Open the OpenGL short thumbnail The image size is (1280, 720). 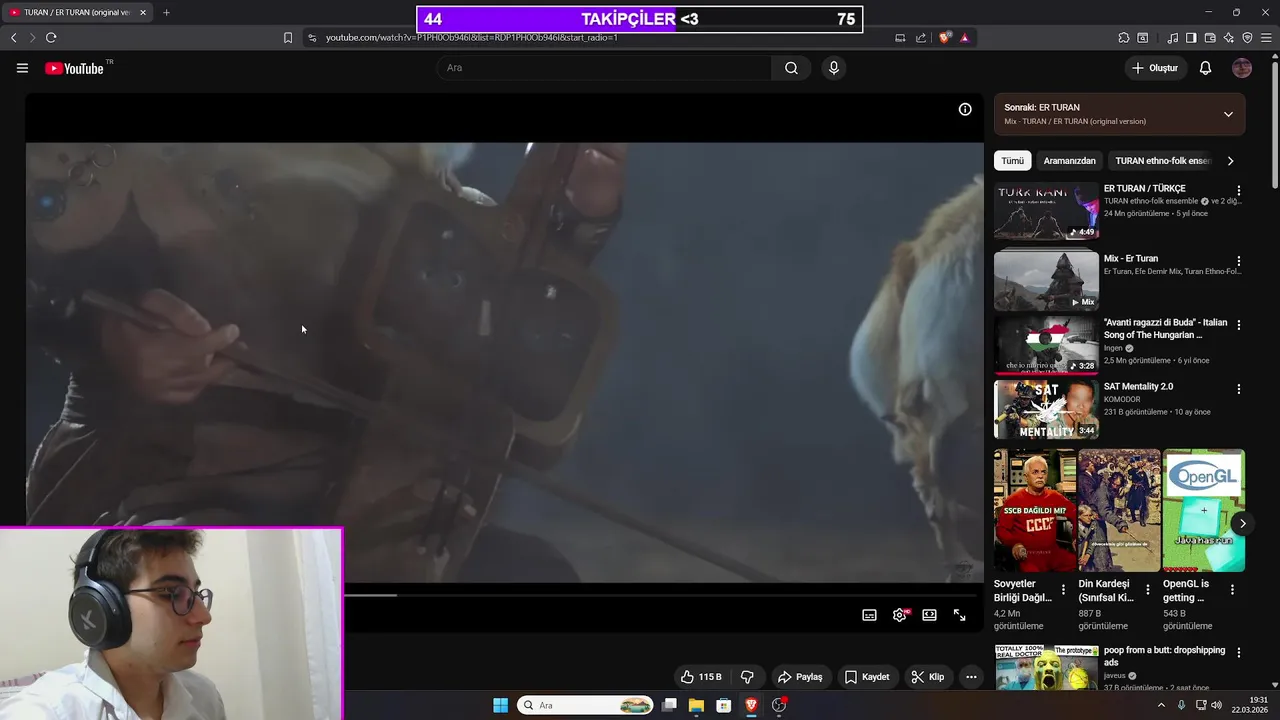point(1204,510)
